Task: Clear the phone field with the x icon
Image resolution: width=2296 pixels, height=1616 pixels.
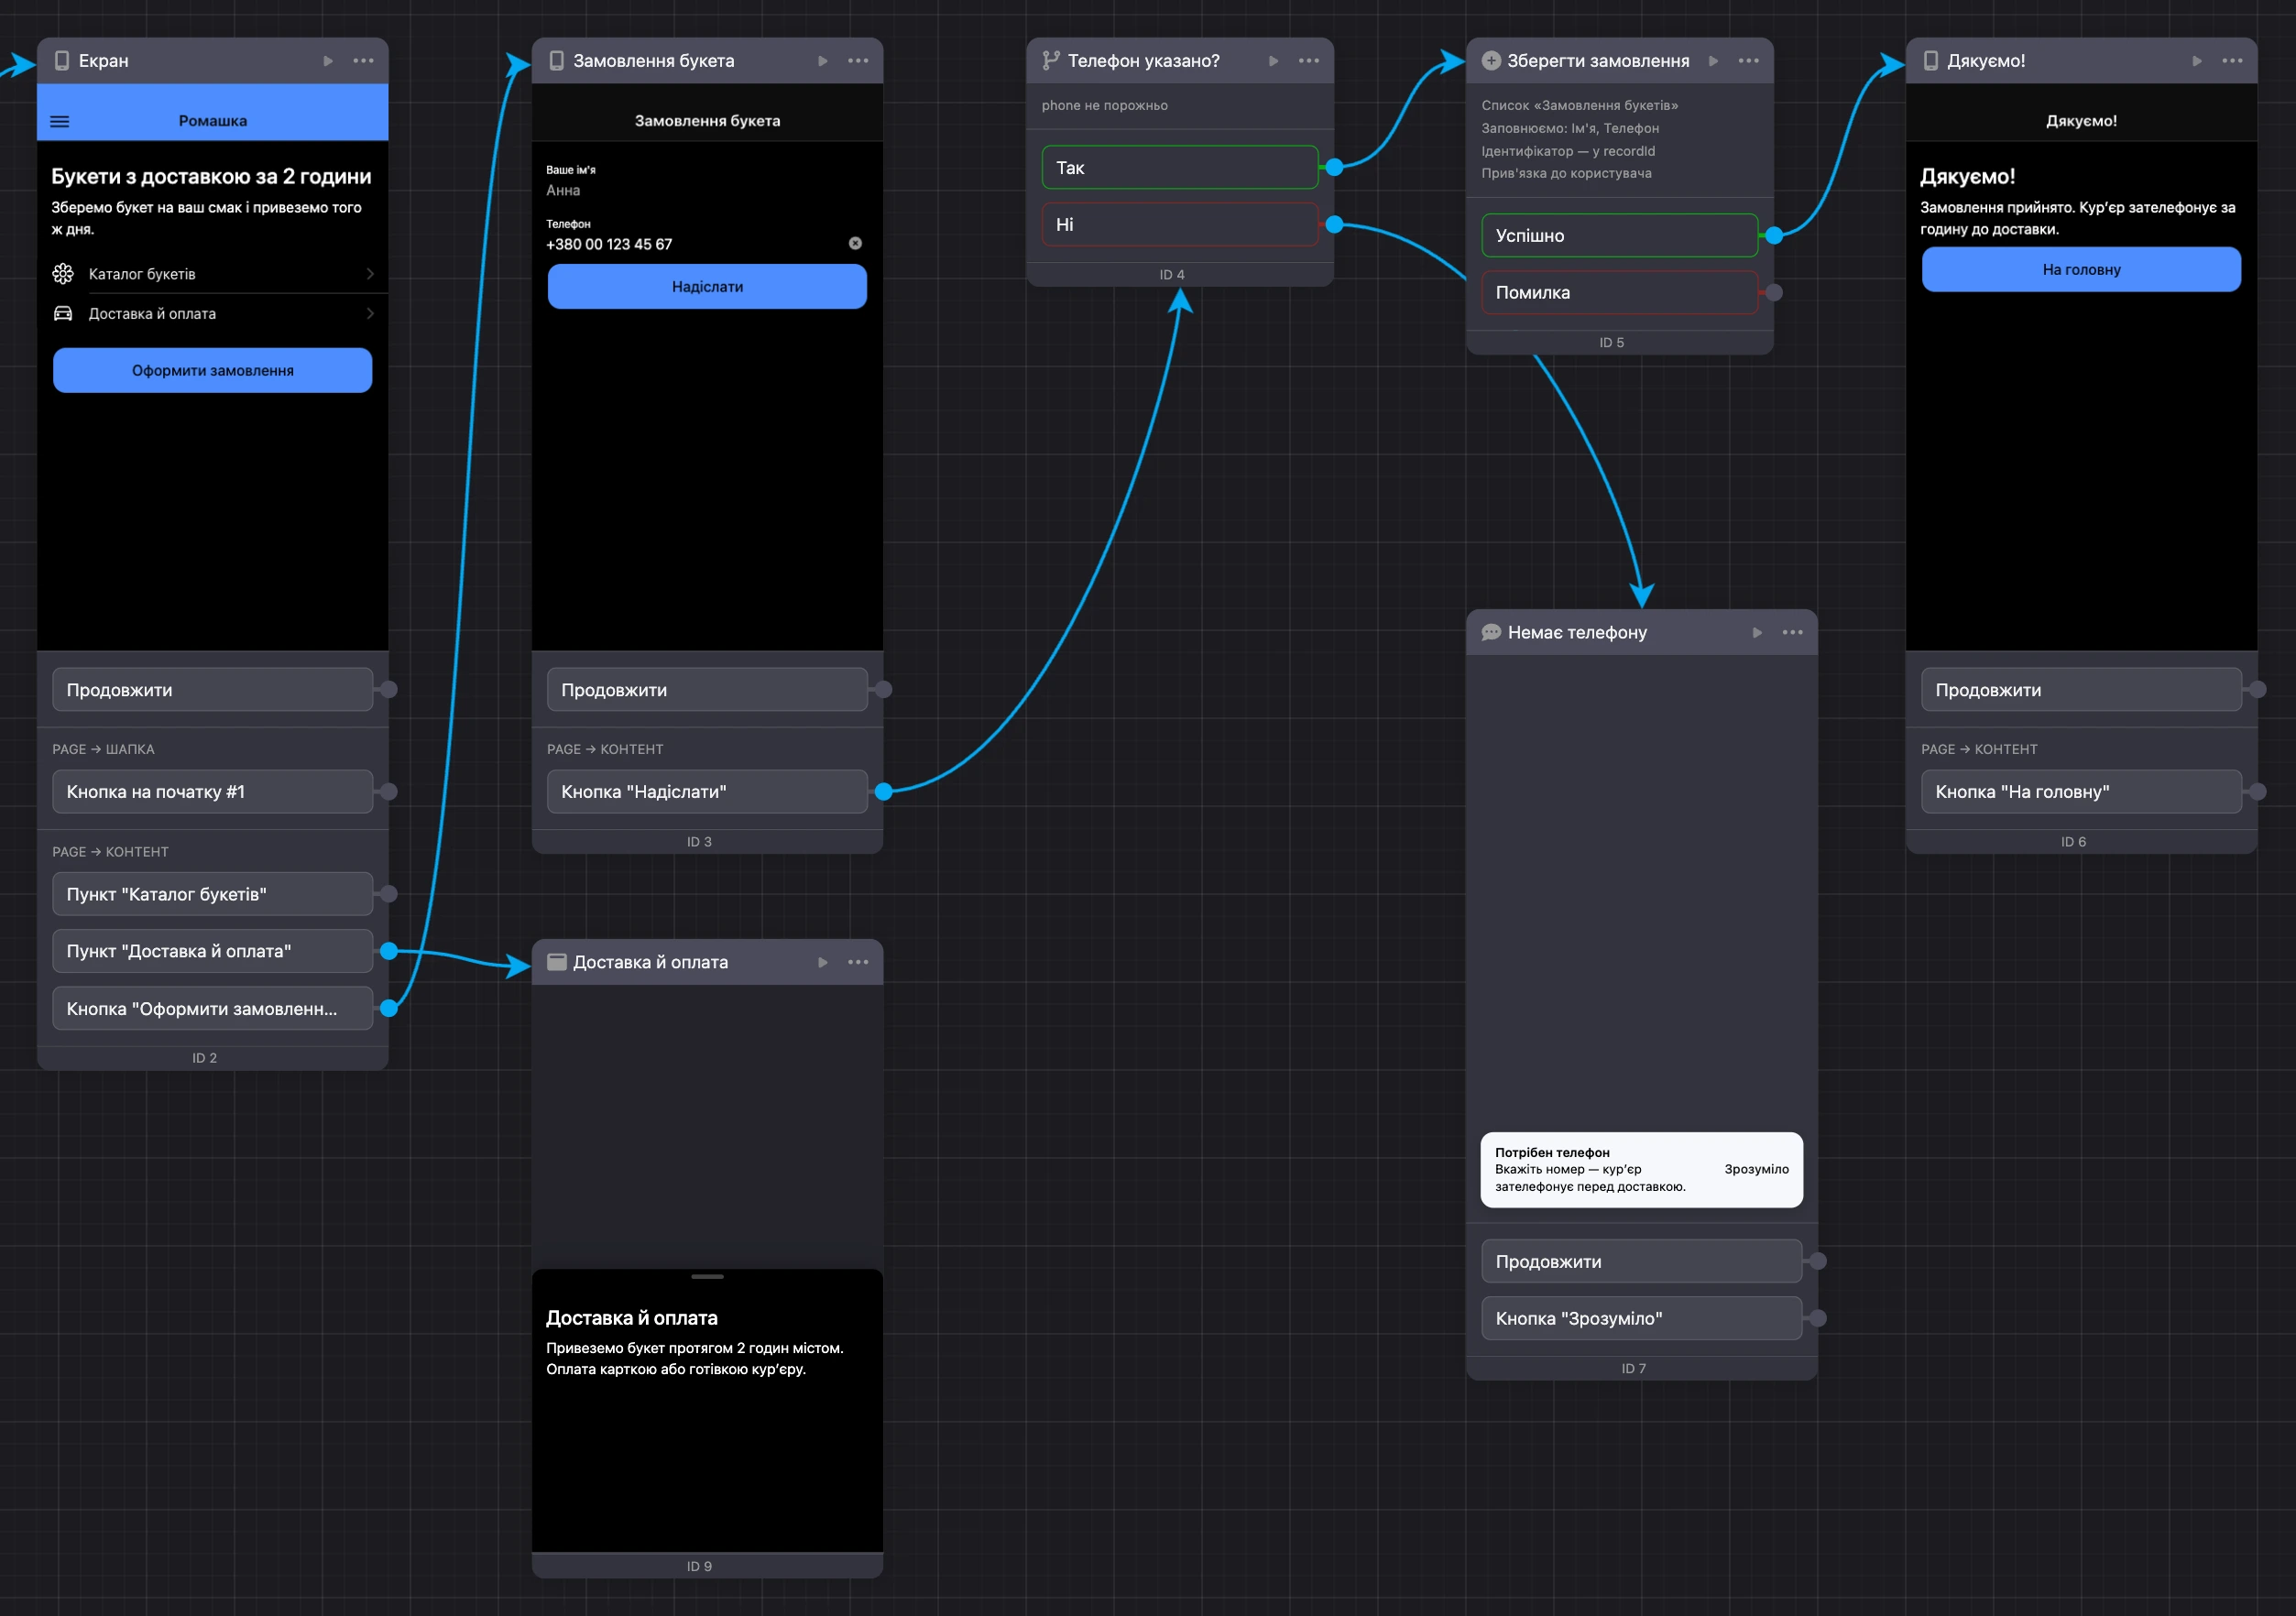Action: pyautogui.click(x=855, y=243)
